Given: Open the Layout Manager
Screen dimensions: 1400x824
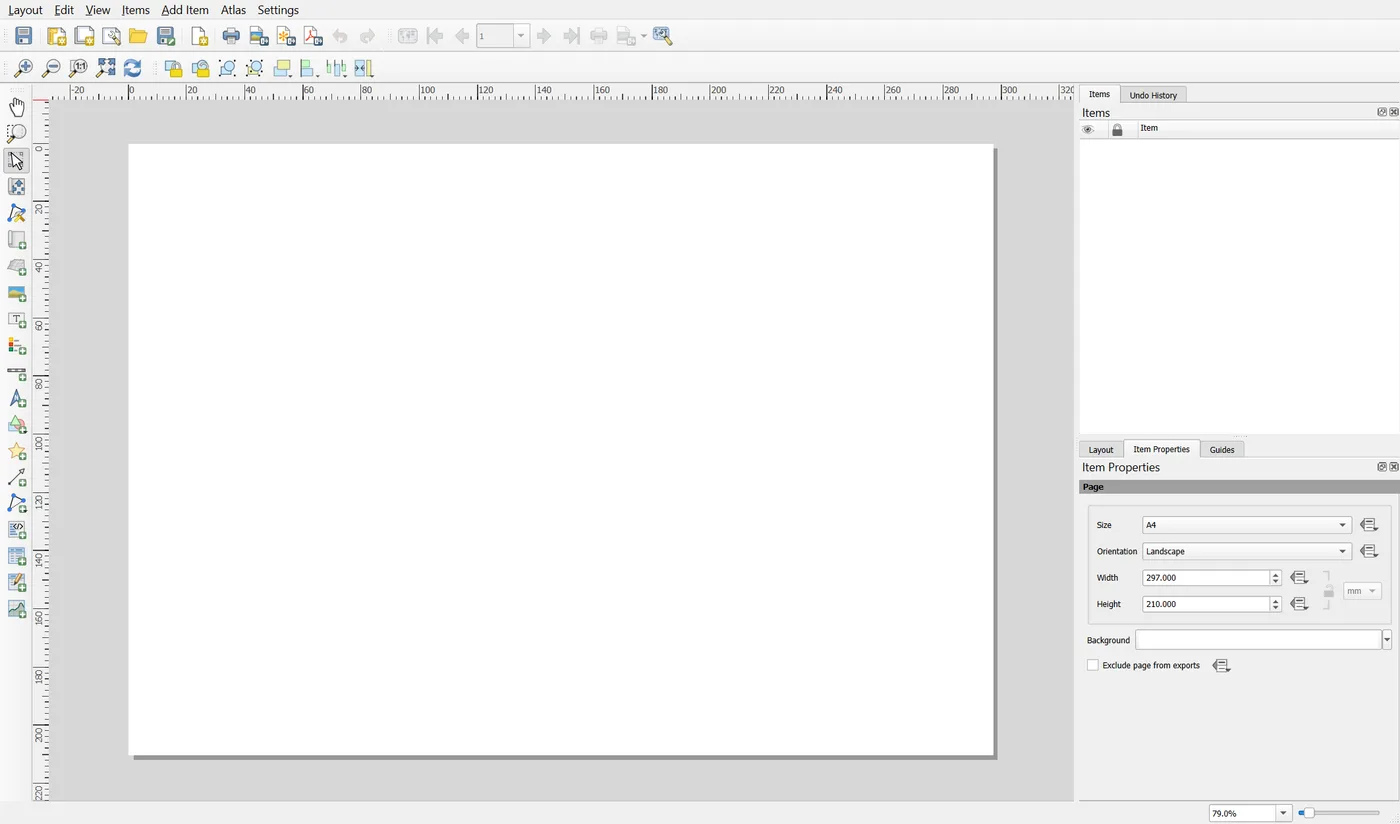Looking at the screenshot, I should [x=111, y=37].
